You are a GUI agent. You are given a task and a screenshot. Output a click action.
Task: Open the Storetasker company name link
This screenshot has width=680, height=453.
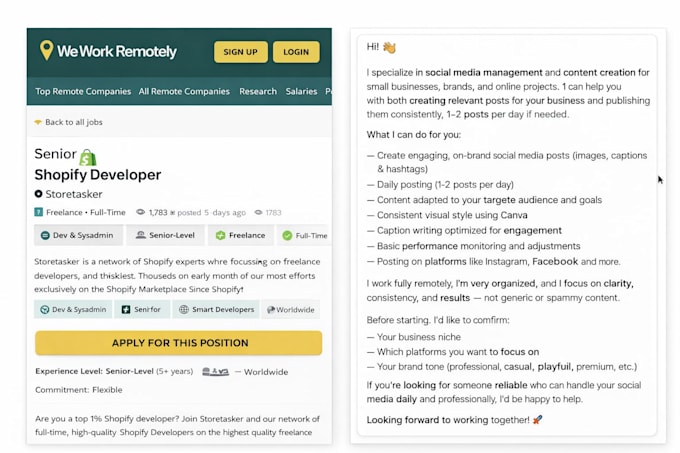[x=74, y=194]
